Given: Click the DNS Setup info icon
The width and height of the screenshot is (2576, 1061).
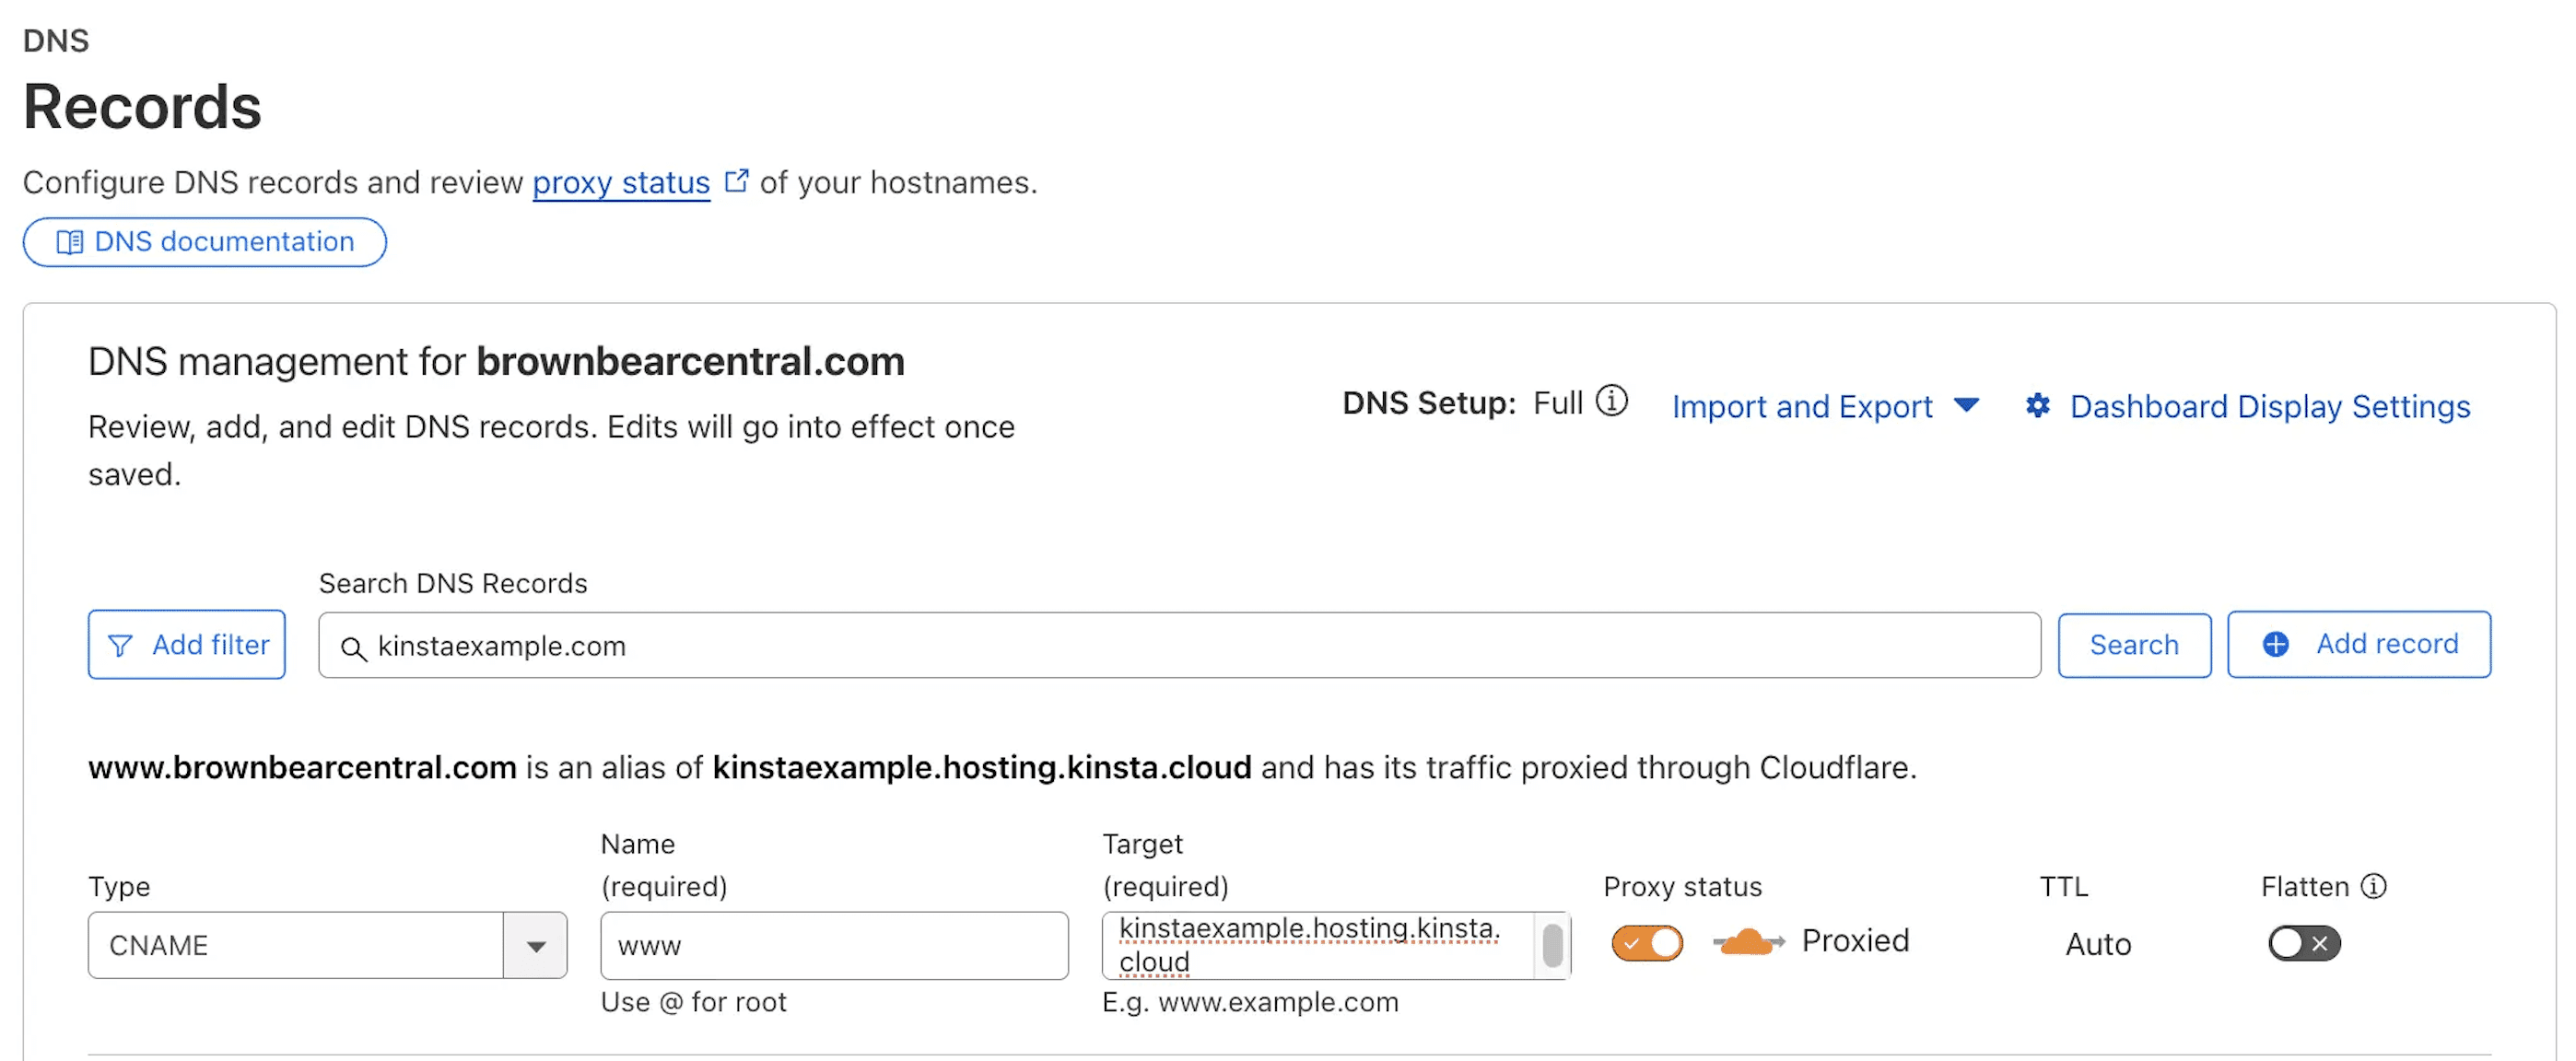Looking at the screenshot, I should 1611,401.
